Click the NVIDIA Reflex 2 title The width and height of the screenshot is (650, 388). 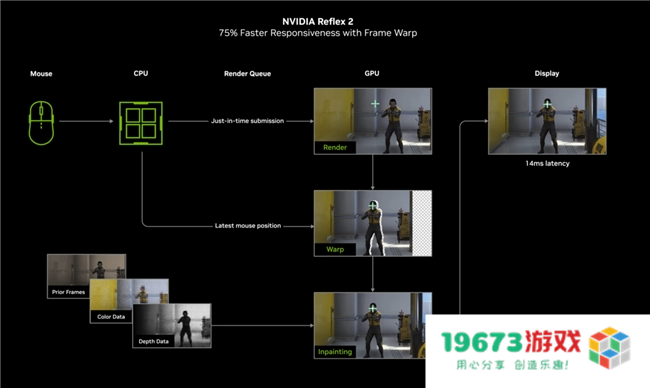[318, 22]
